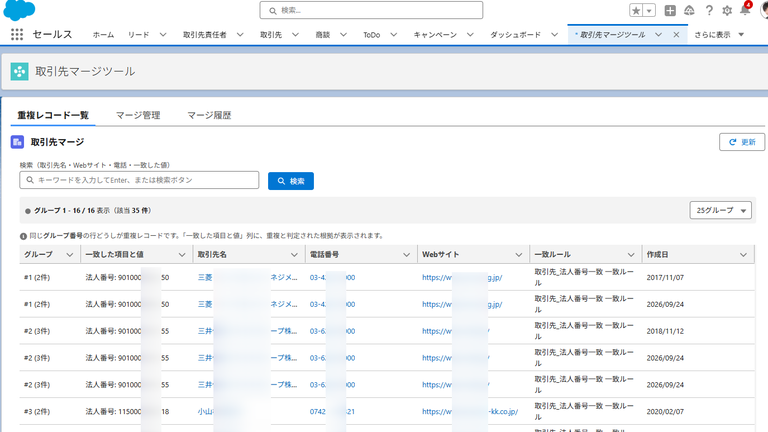Viewport: 768px width, 432px height.
Task: Go to the ホーム tab
Action: tap(103, 35)
